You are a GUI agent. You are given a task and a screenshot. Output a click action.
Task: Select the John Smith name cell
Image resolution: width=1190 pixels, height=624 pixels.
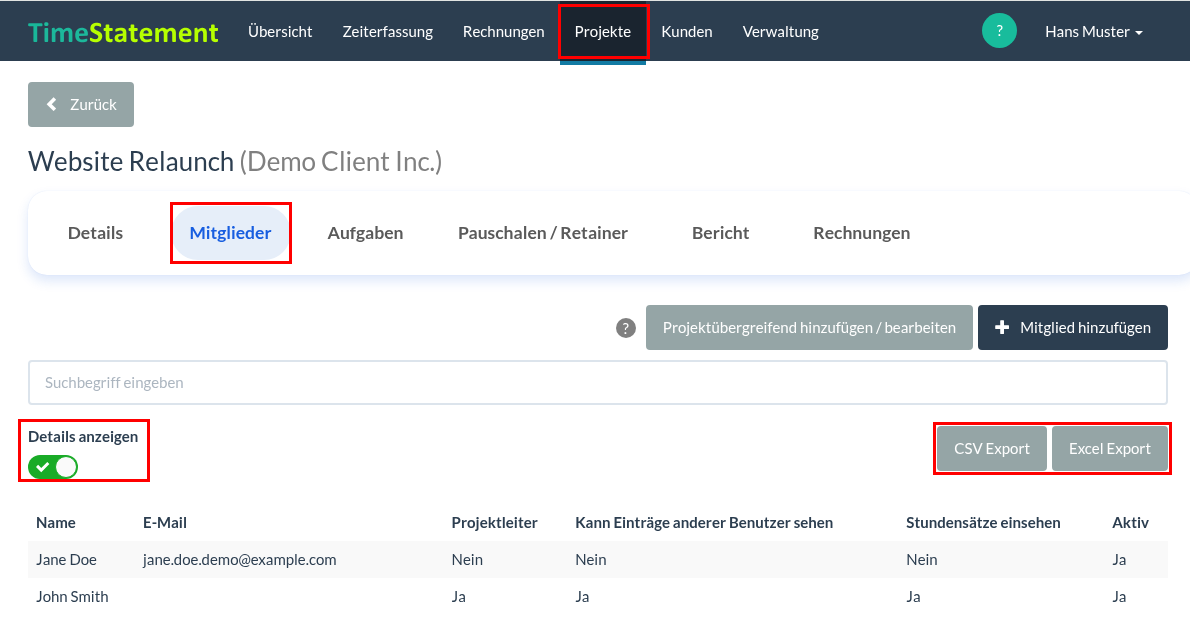[x=72, y=597]
